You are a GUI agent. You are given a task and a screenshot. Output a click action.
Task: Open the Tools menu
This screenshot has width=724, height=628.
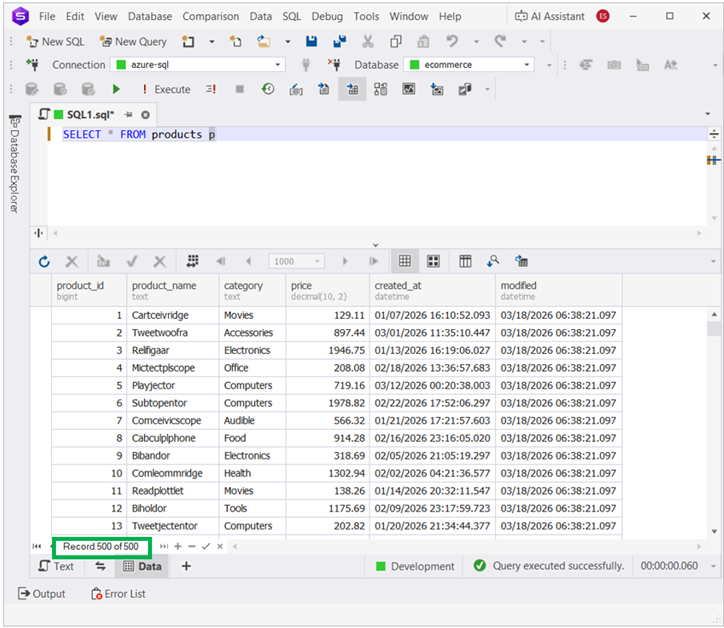tap(366, 16)
